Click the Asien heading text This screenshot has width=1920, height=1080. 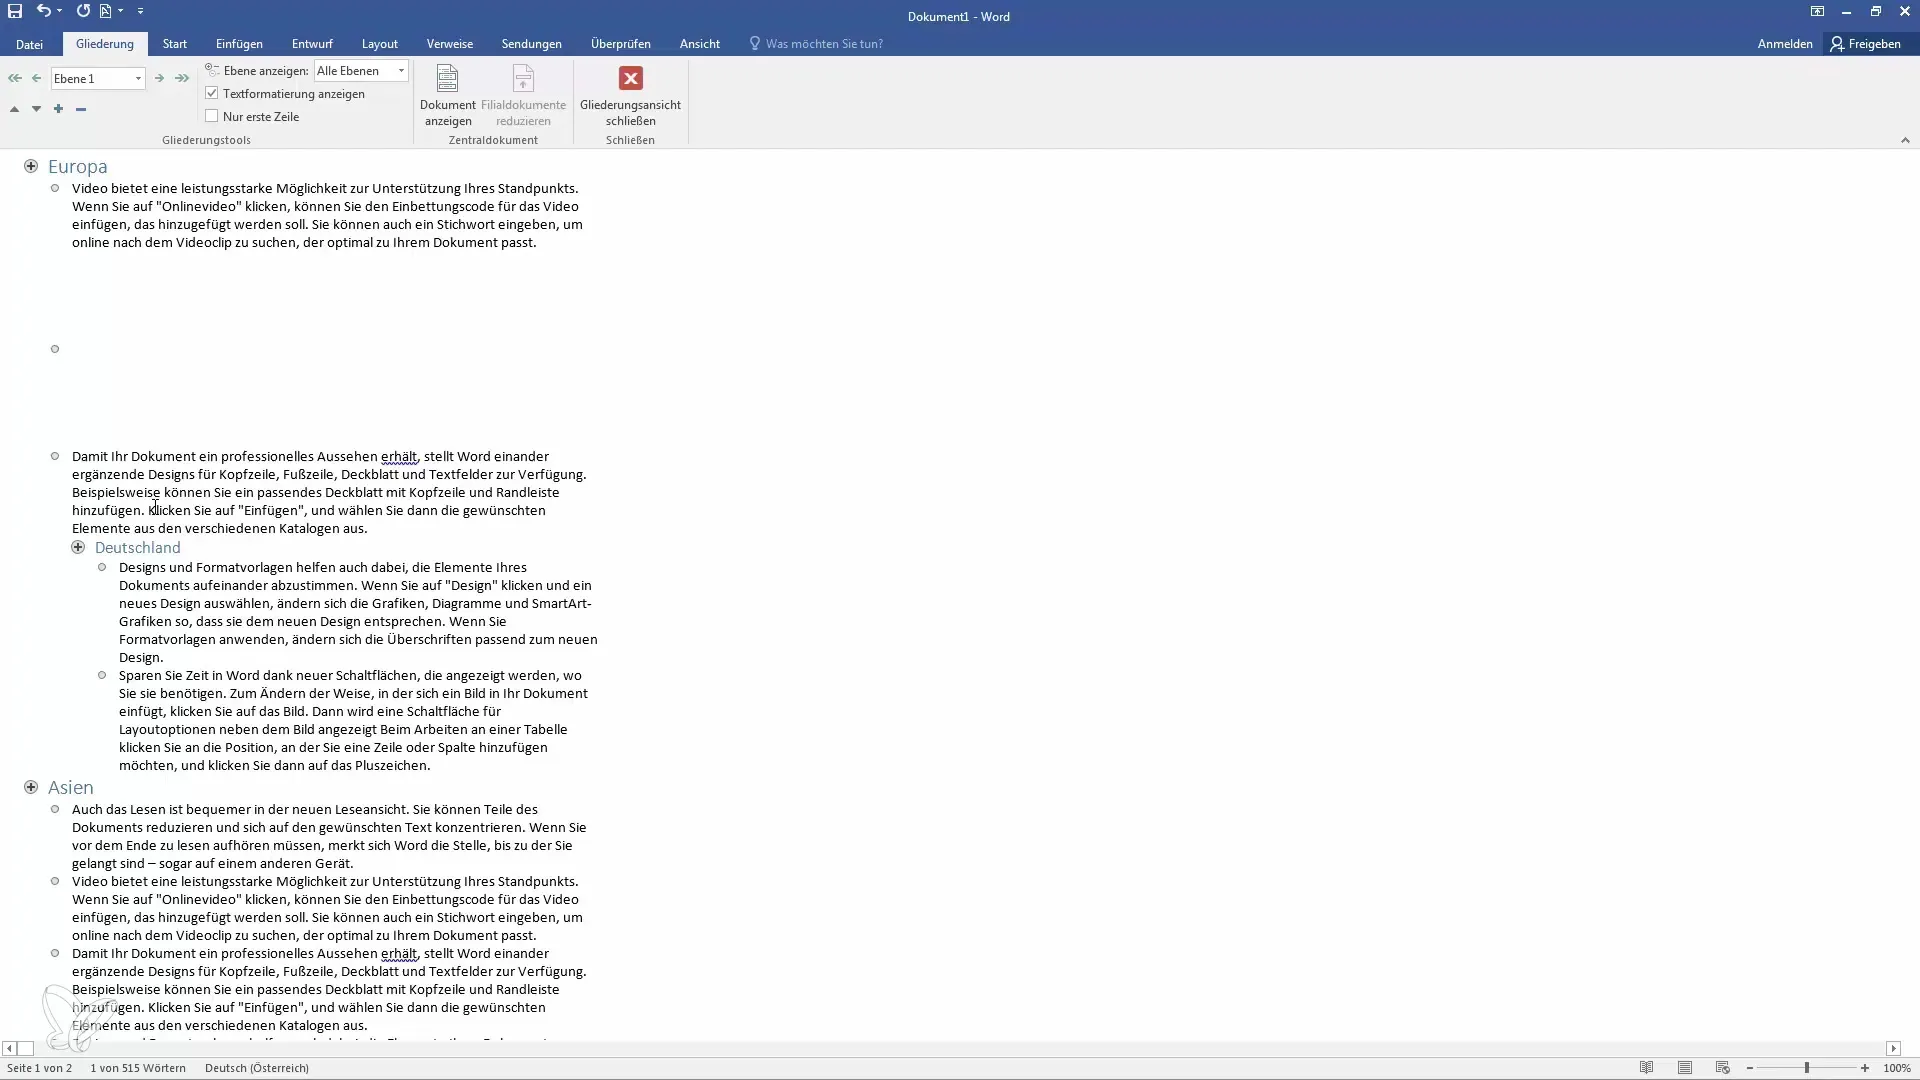[x=70, y=787]
